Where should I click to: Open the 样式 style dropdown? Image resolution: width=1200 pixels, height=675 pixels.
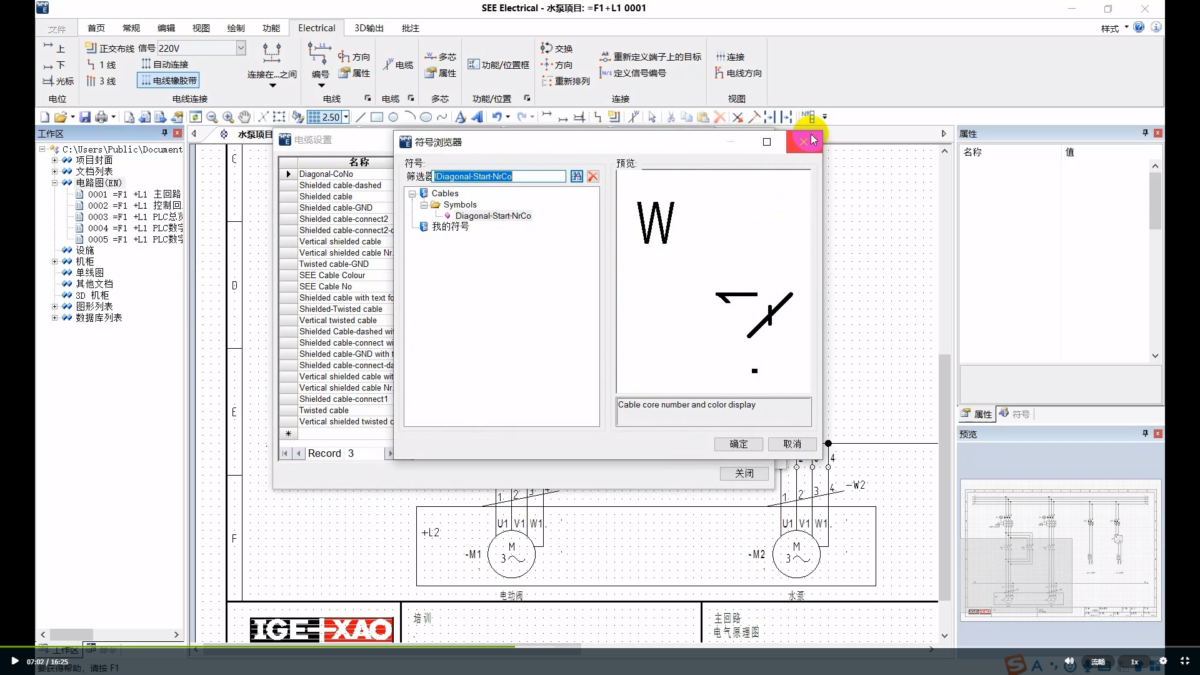coord(1114,28)
